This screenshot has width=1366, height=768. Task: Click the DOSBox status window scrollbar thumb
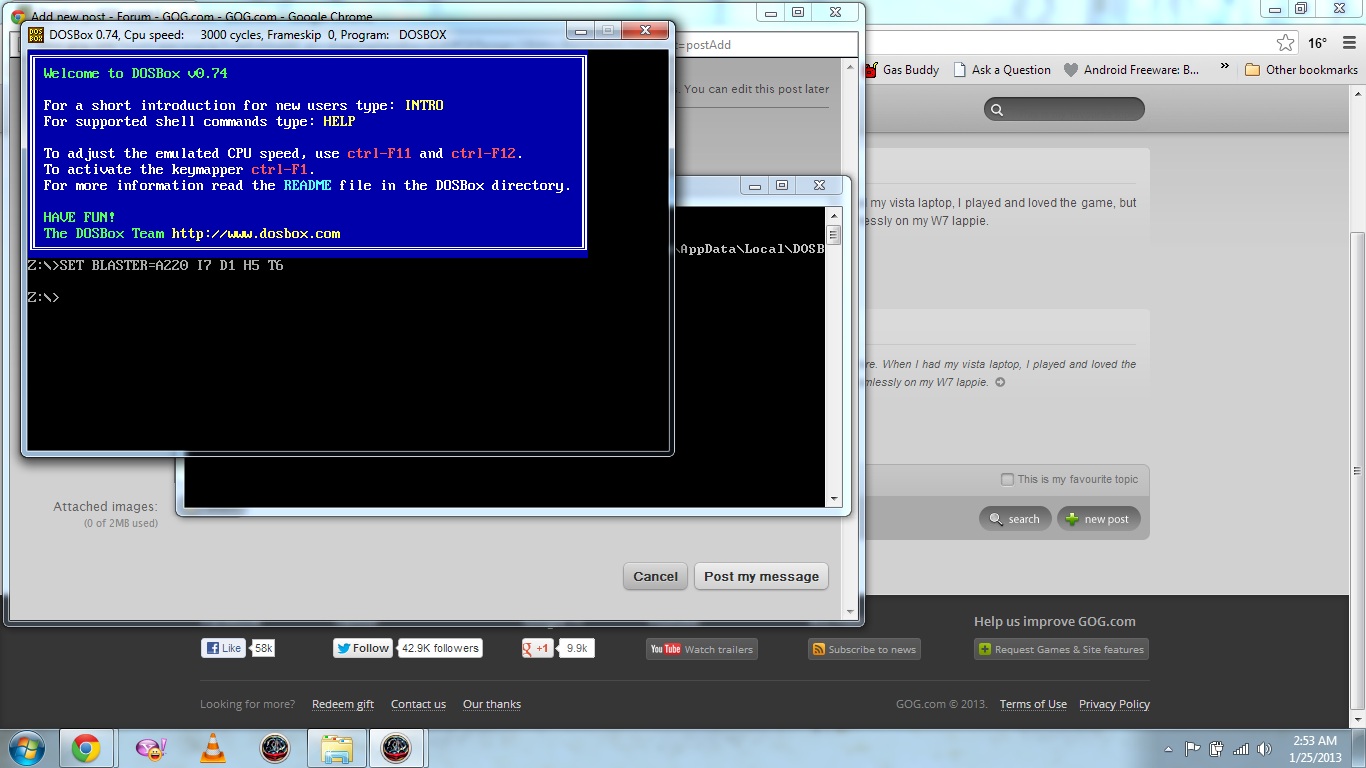coord(834,235)
